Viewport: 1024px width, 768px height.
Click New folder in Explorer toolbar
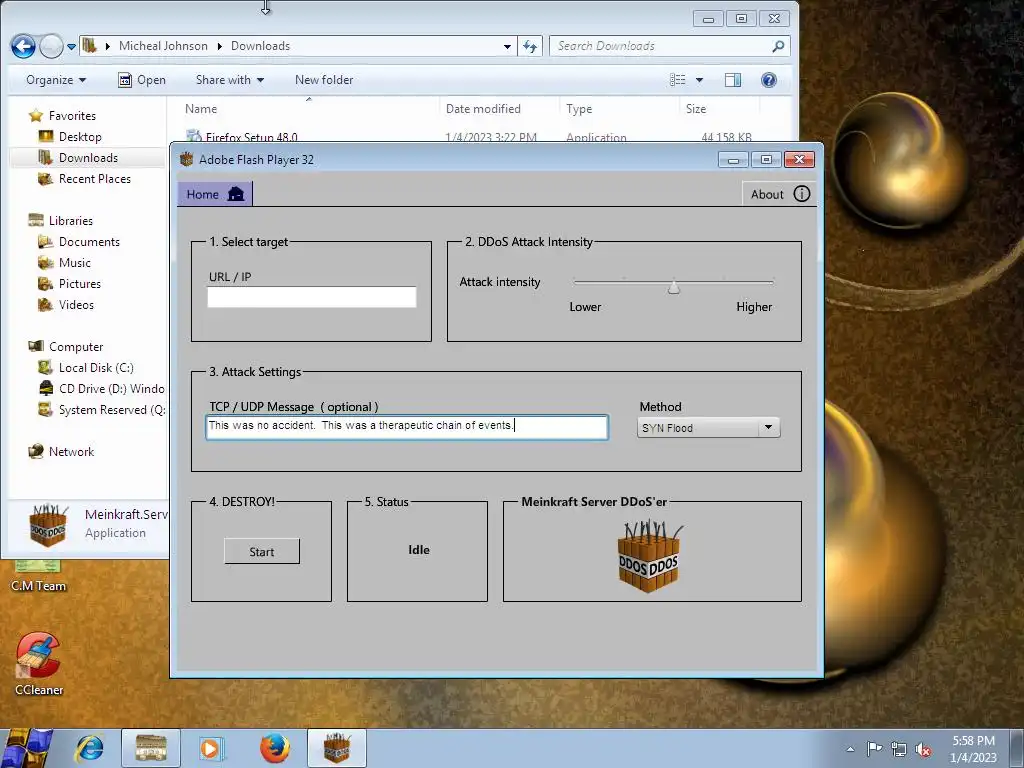point(324,80)
